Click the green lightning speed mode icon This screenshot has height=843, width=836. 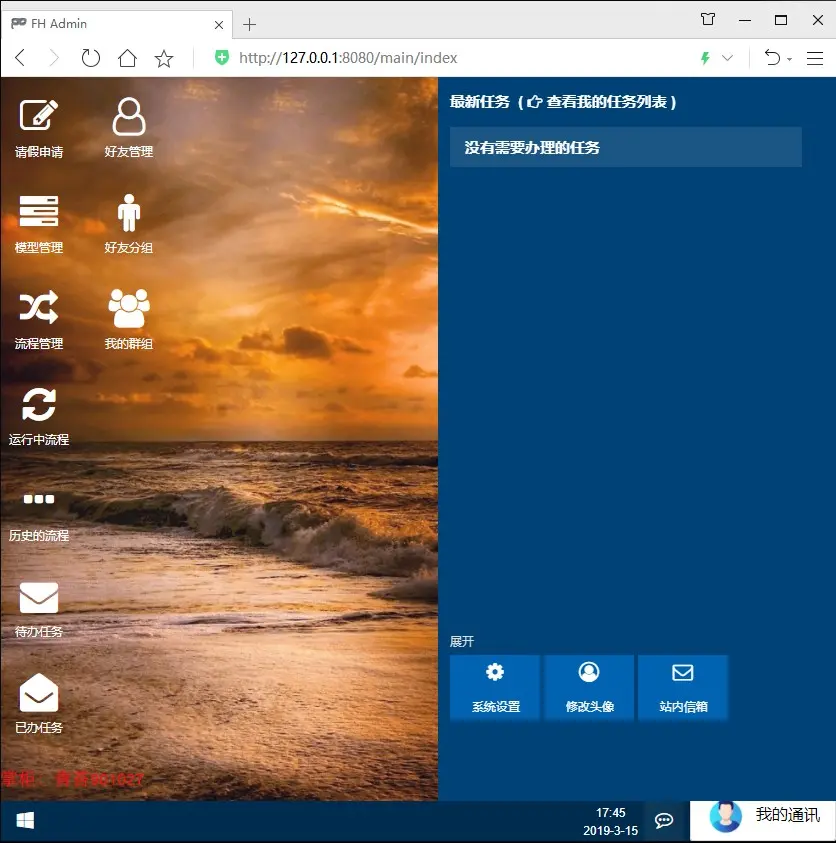pyautogui.click(x=705, y=58)
